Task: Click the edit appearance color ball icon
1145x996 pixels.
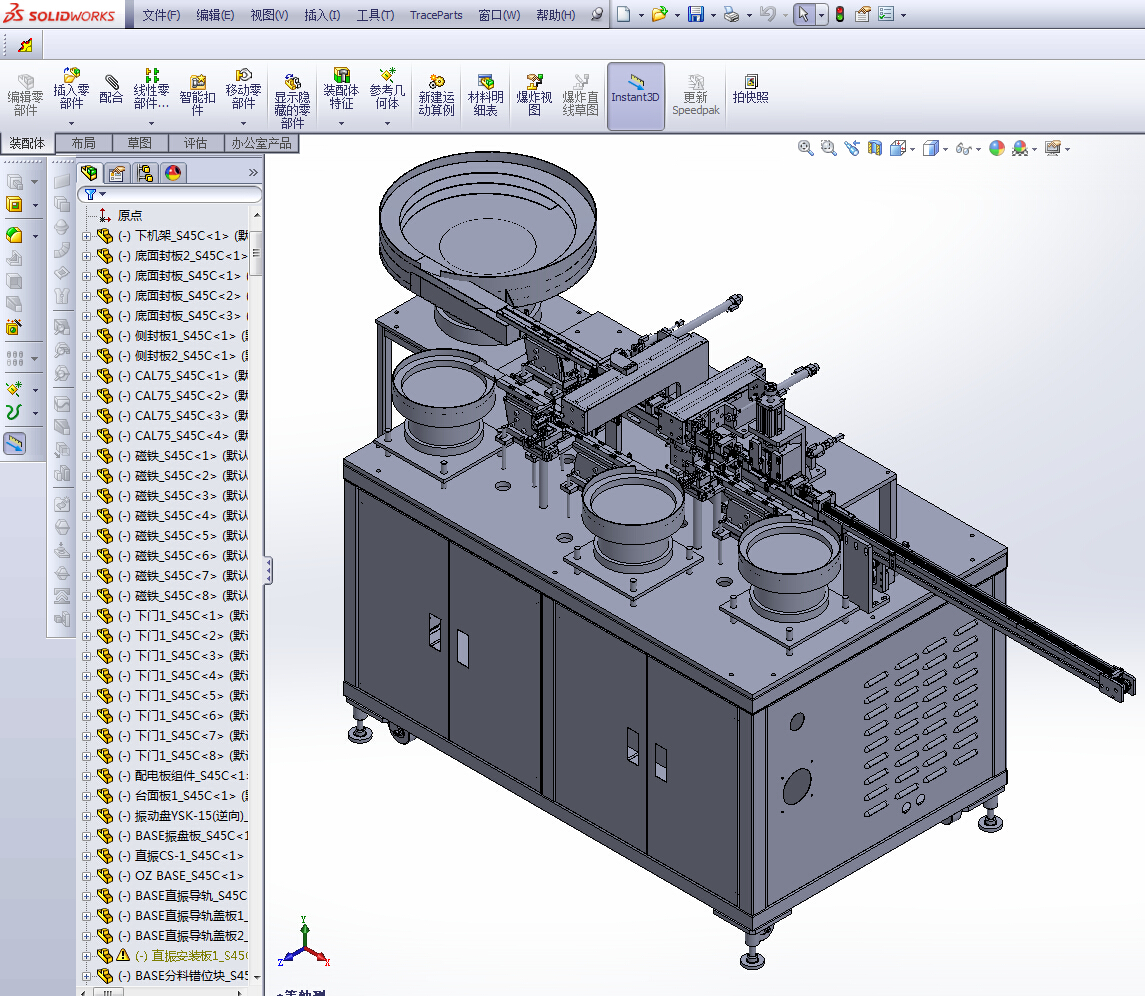Action: [x=996, y=148]
